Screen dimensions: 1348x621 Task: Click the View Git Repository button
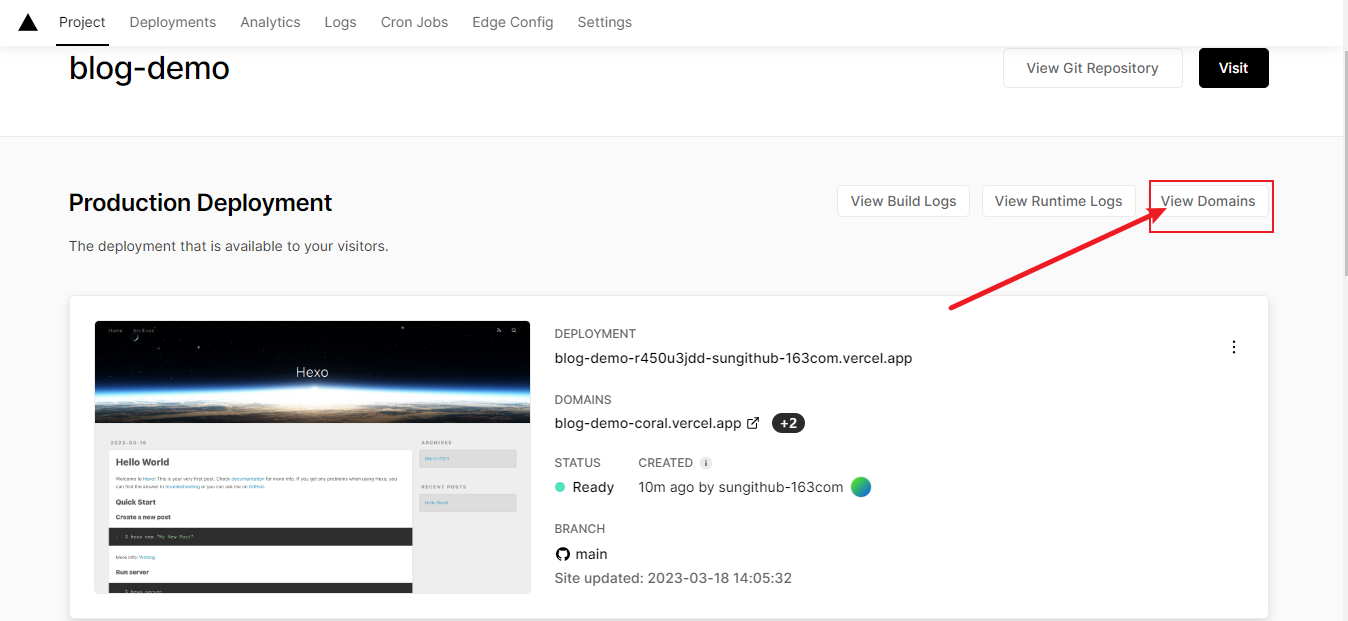[x=1092, y=68]
